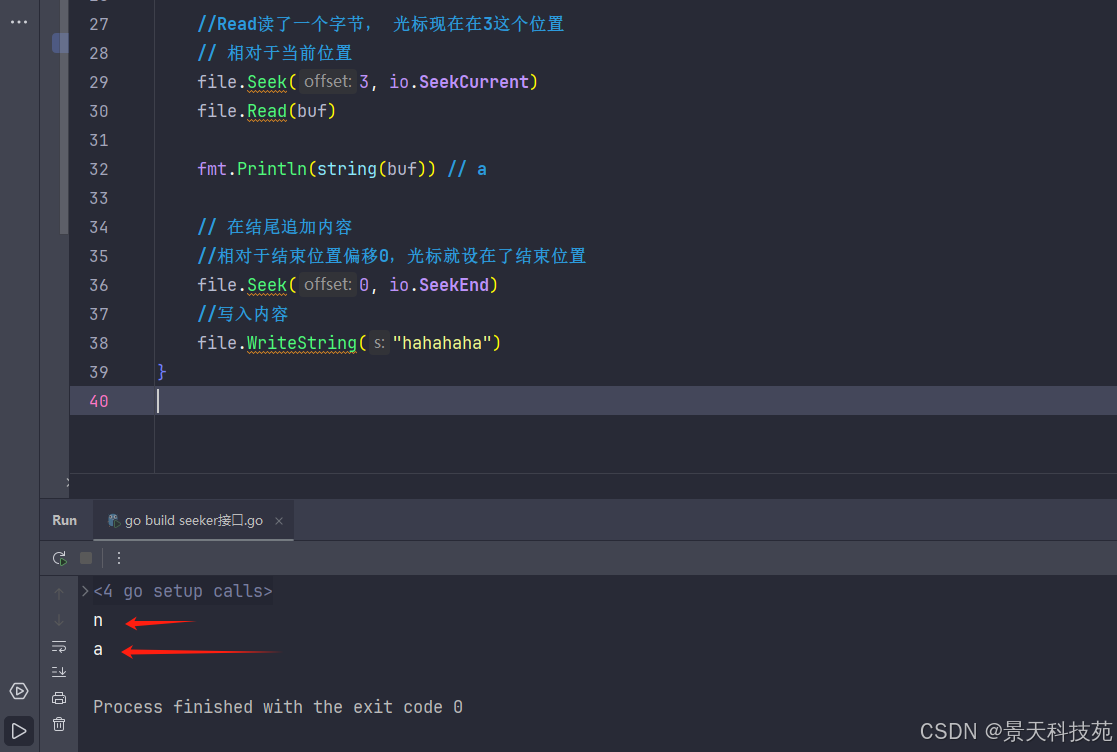The height and width of the screenshot is (752, 1117).
Task: Rerun the go build seeker program
Action: [60, 558]
